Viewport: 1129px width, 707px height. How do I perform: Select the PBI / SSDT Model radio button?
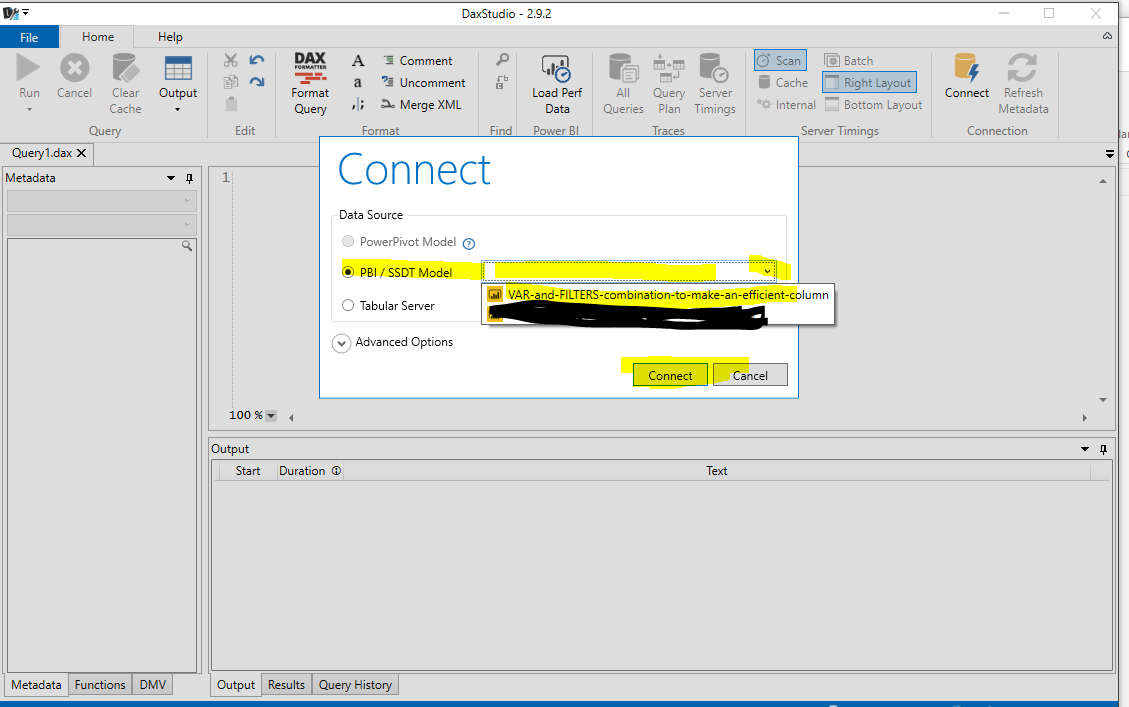click(348, 272)
